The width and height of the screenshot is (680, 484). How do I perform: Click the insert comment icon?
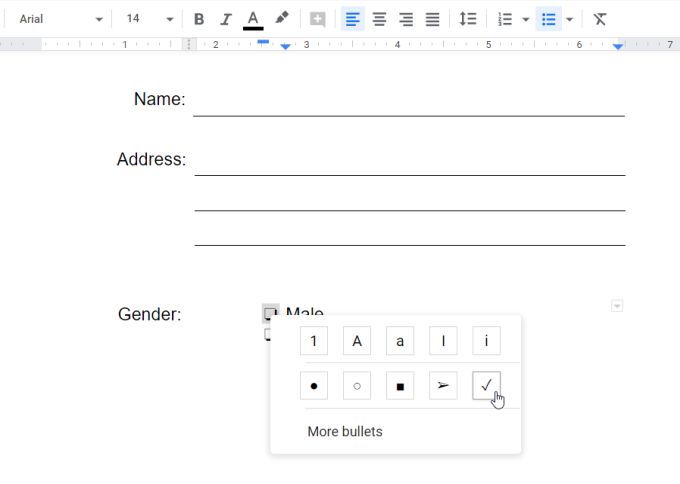[317, 19]
